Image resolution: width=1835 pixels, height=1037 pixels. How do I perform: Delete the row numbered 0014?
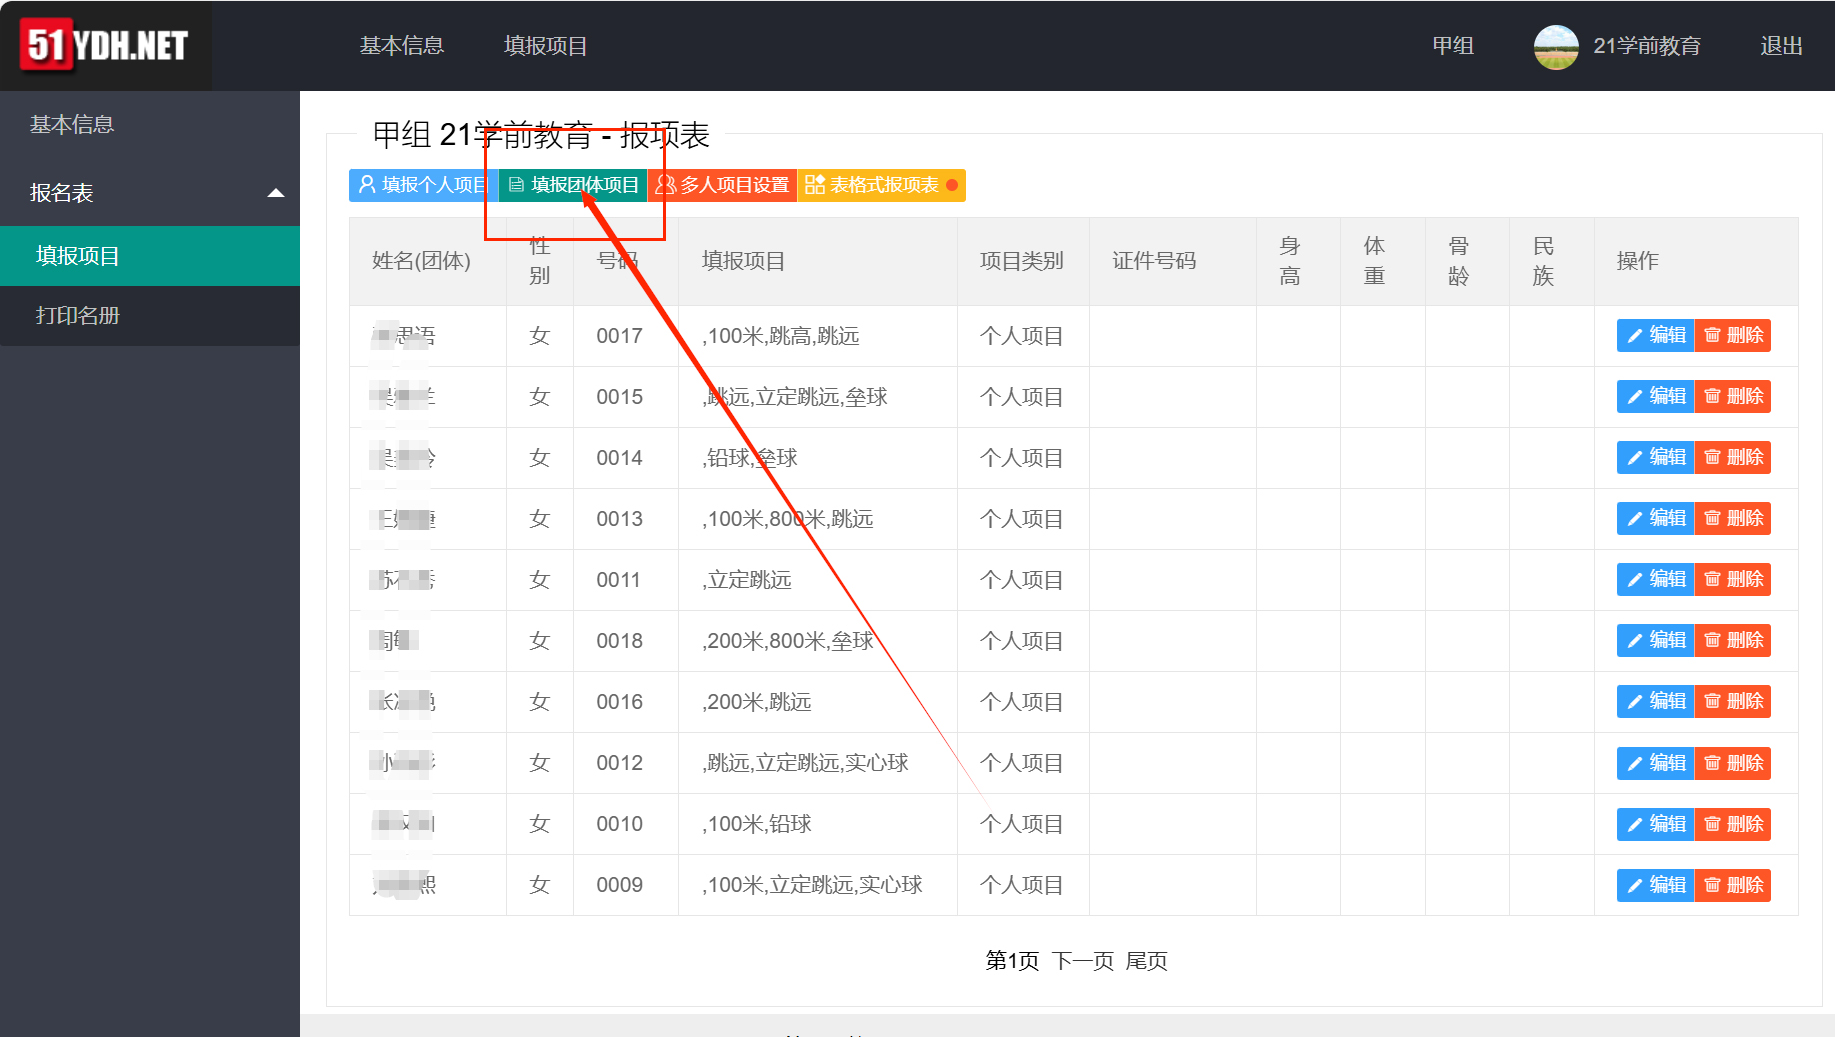1733,457
